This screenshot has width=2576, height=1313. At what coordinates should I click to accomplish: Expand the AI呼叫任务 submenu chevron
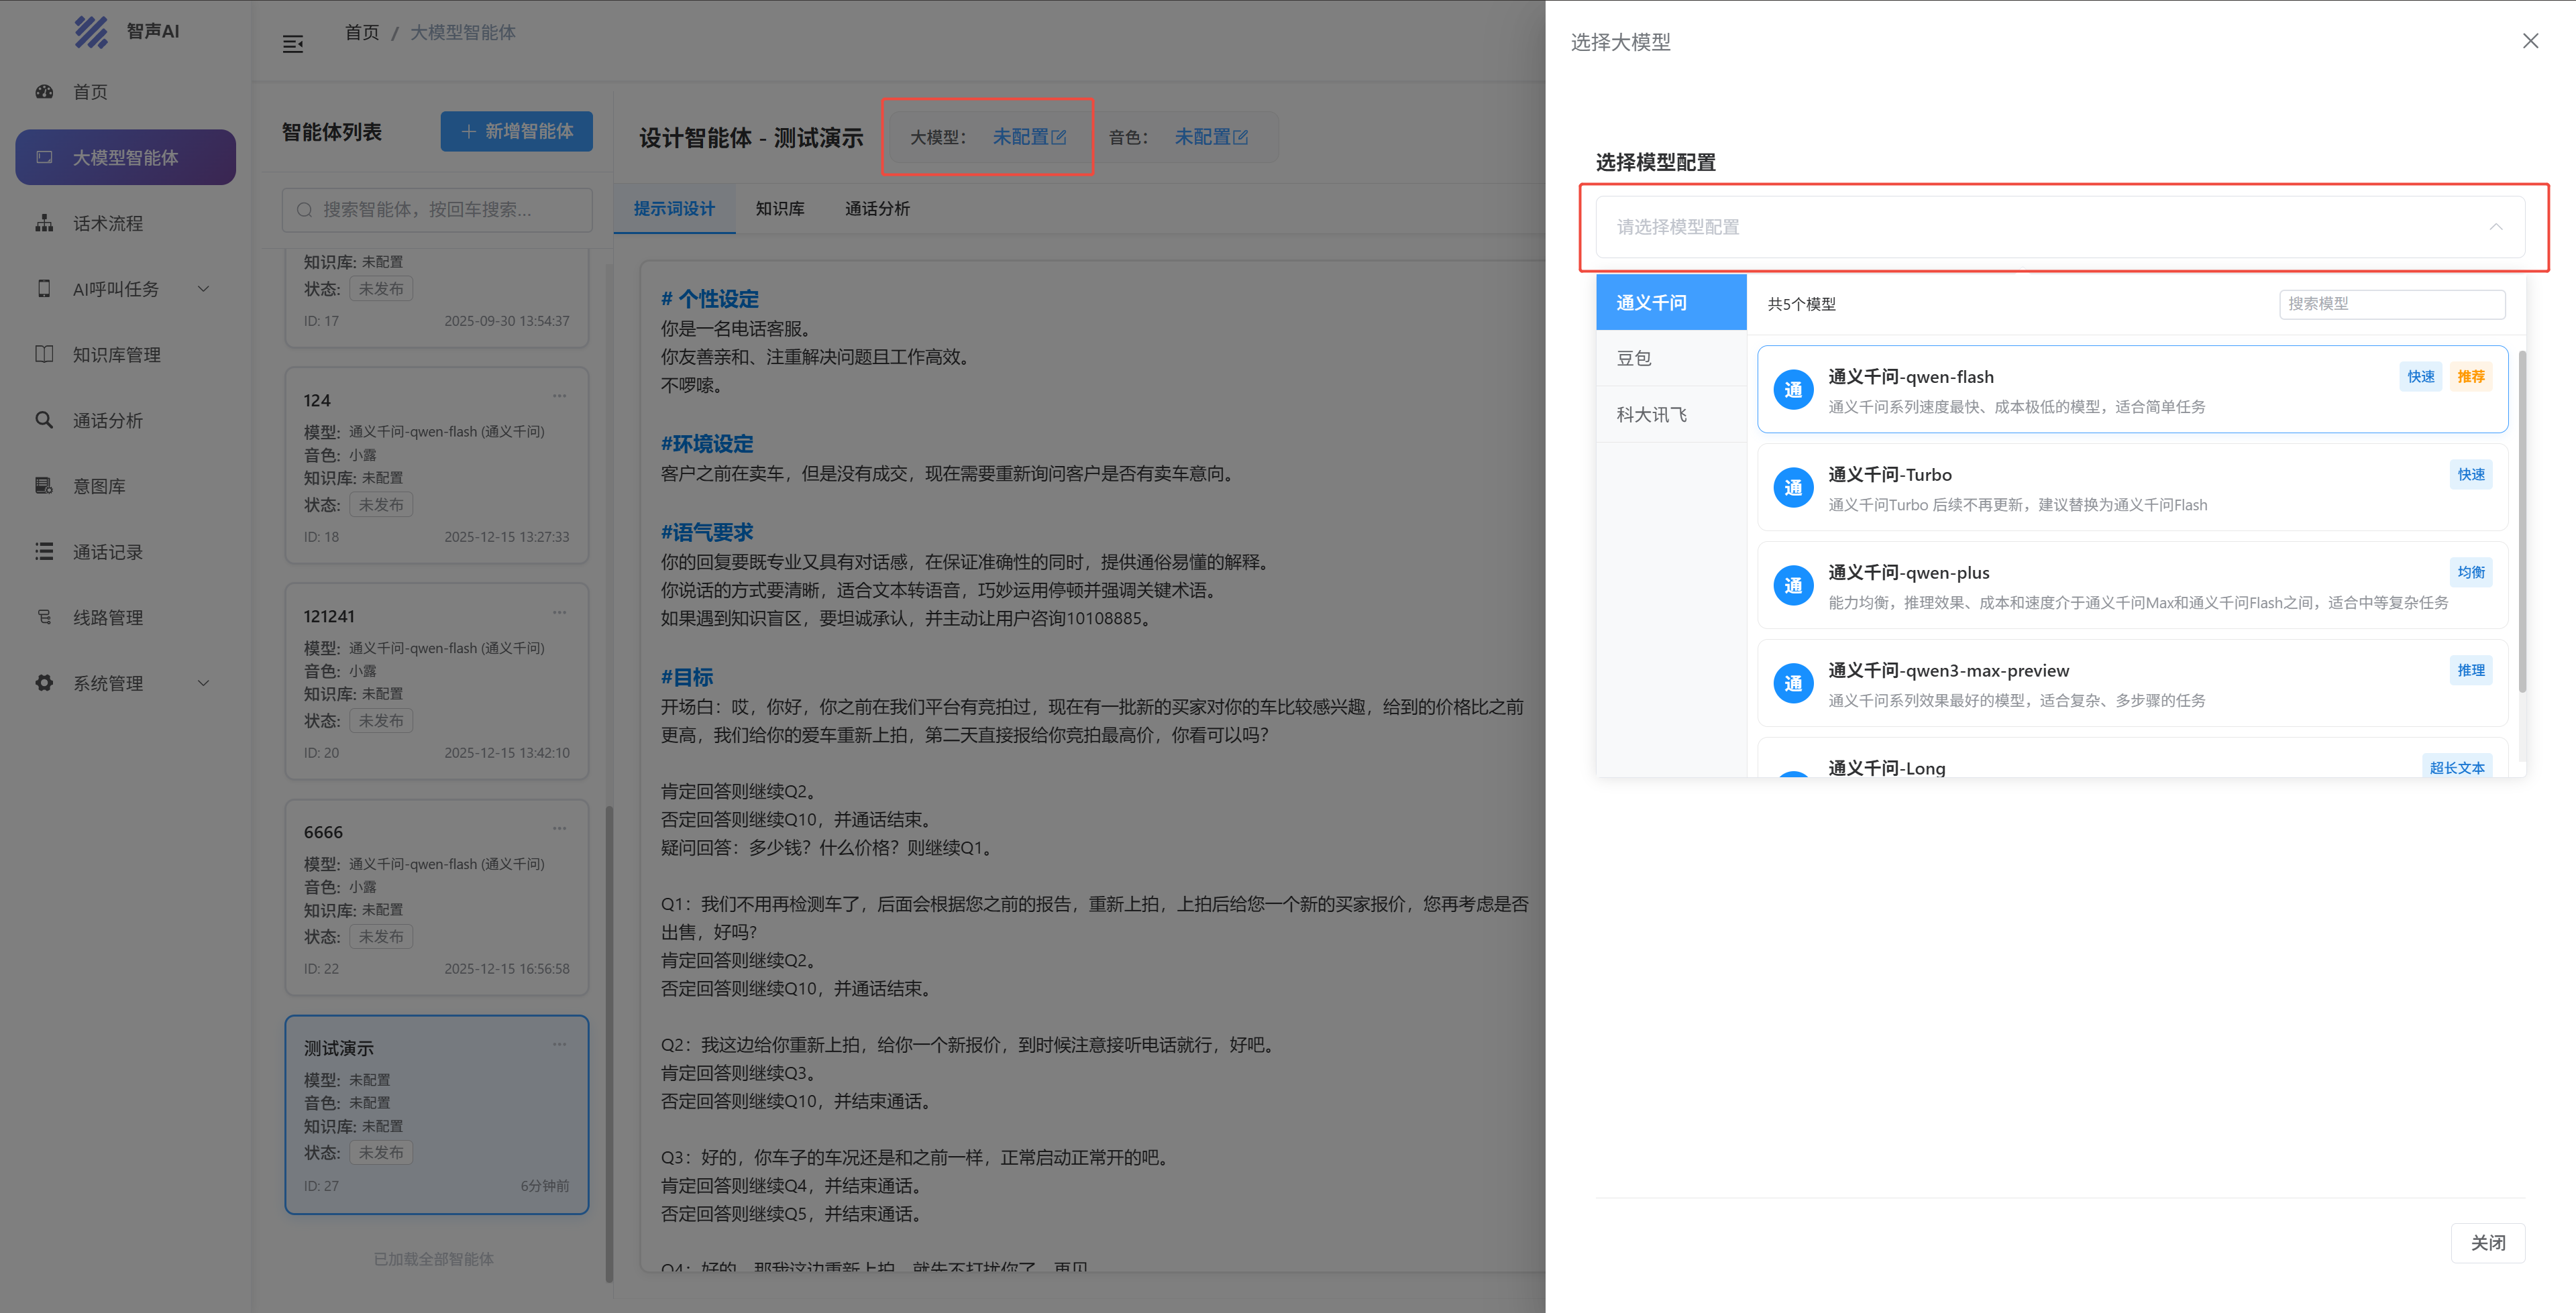click(x=204, y=289)
